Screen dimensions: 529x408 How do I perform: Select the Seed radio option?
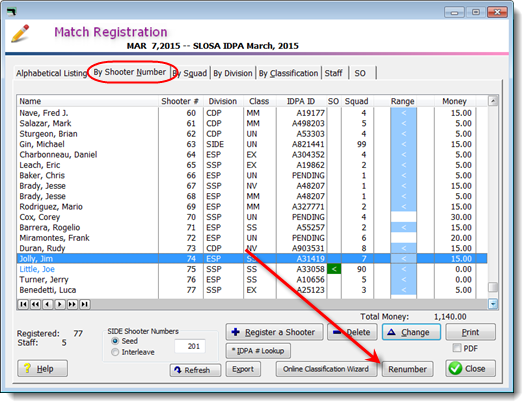115,341
